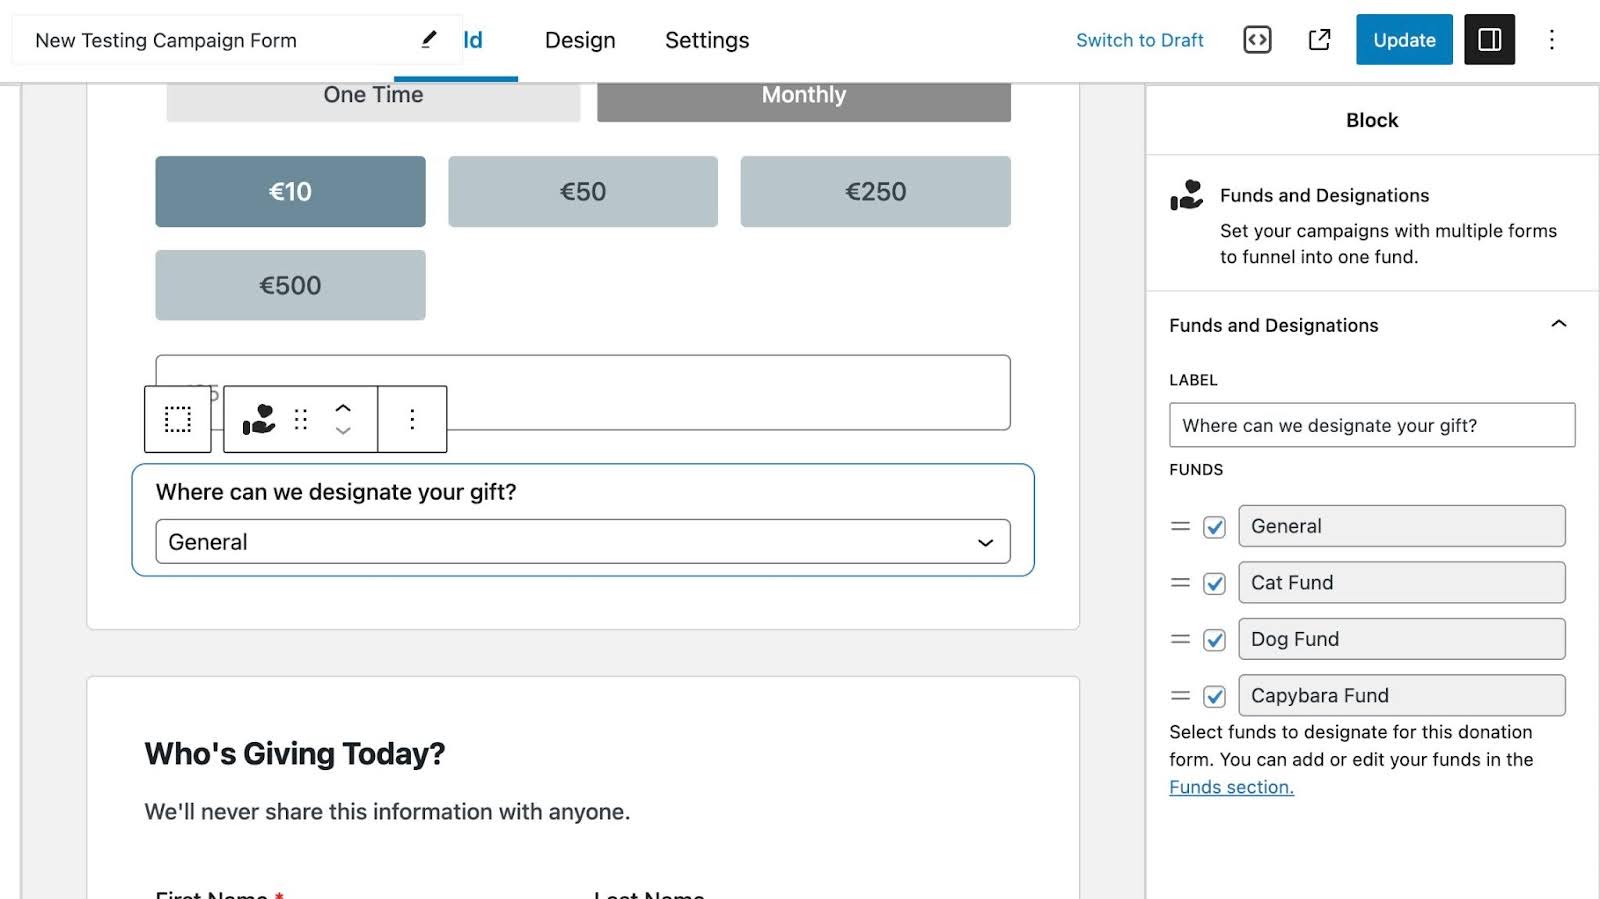Open the General fund designation dropdown
This screenshot has width=1600, height=899.
click(582, 542)
